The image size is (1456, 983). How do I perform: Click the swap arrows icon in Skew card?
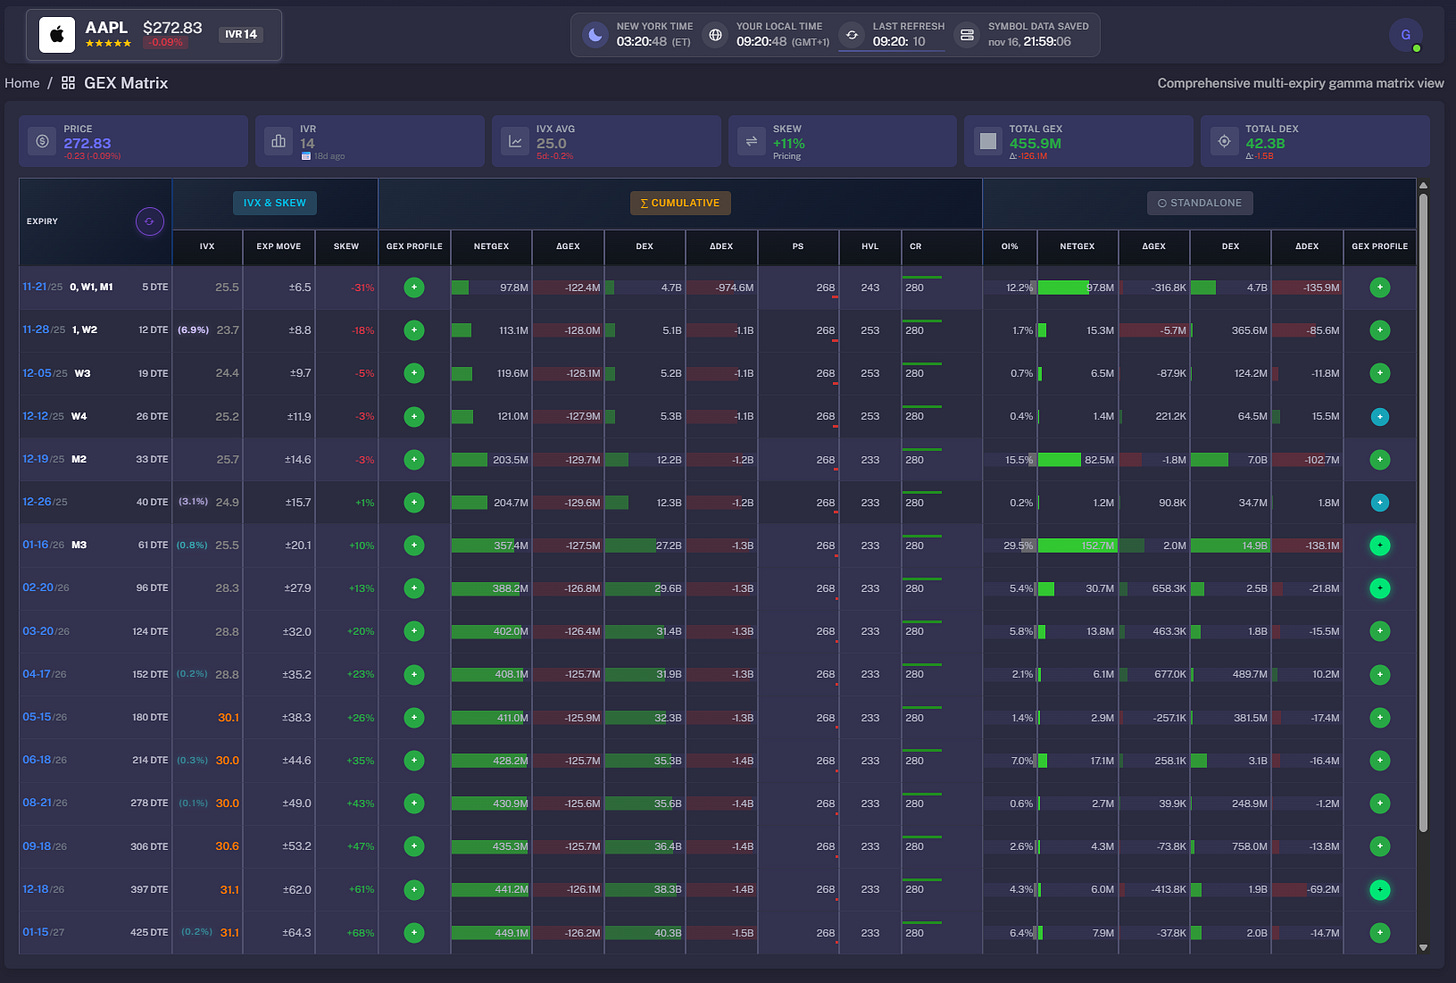(x=751, y=142)
